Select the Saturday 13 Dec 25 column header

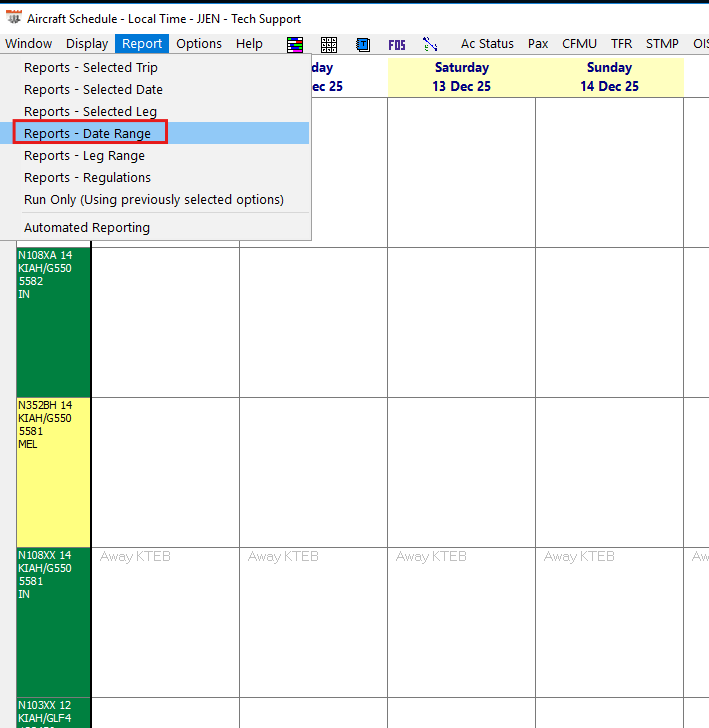(461, 77)
